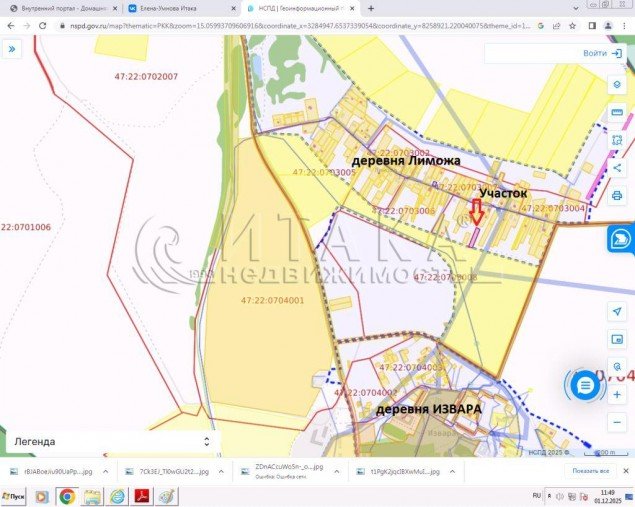635x507 pixels.
Task: Switch to the Внутренний портал tab
Action: (60, 8)
